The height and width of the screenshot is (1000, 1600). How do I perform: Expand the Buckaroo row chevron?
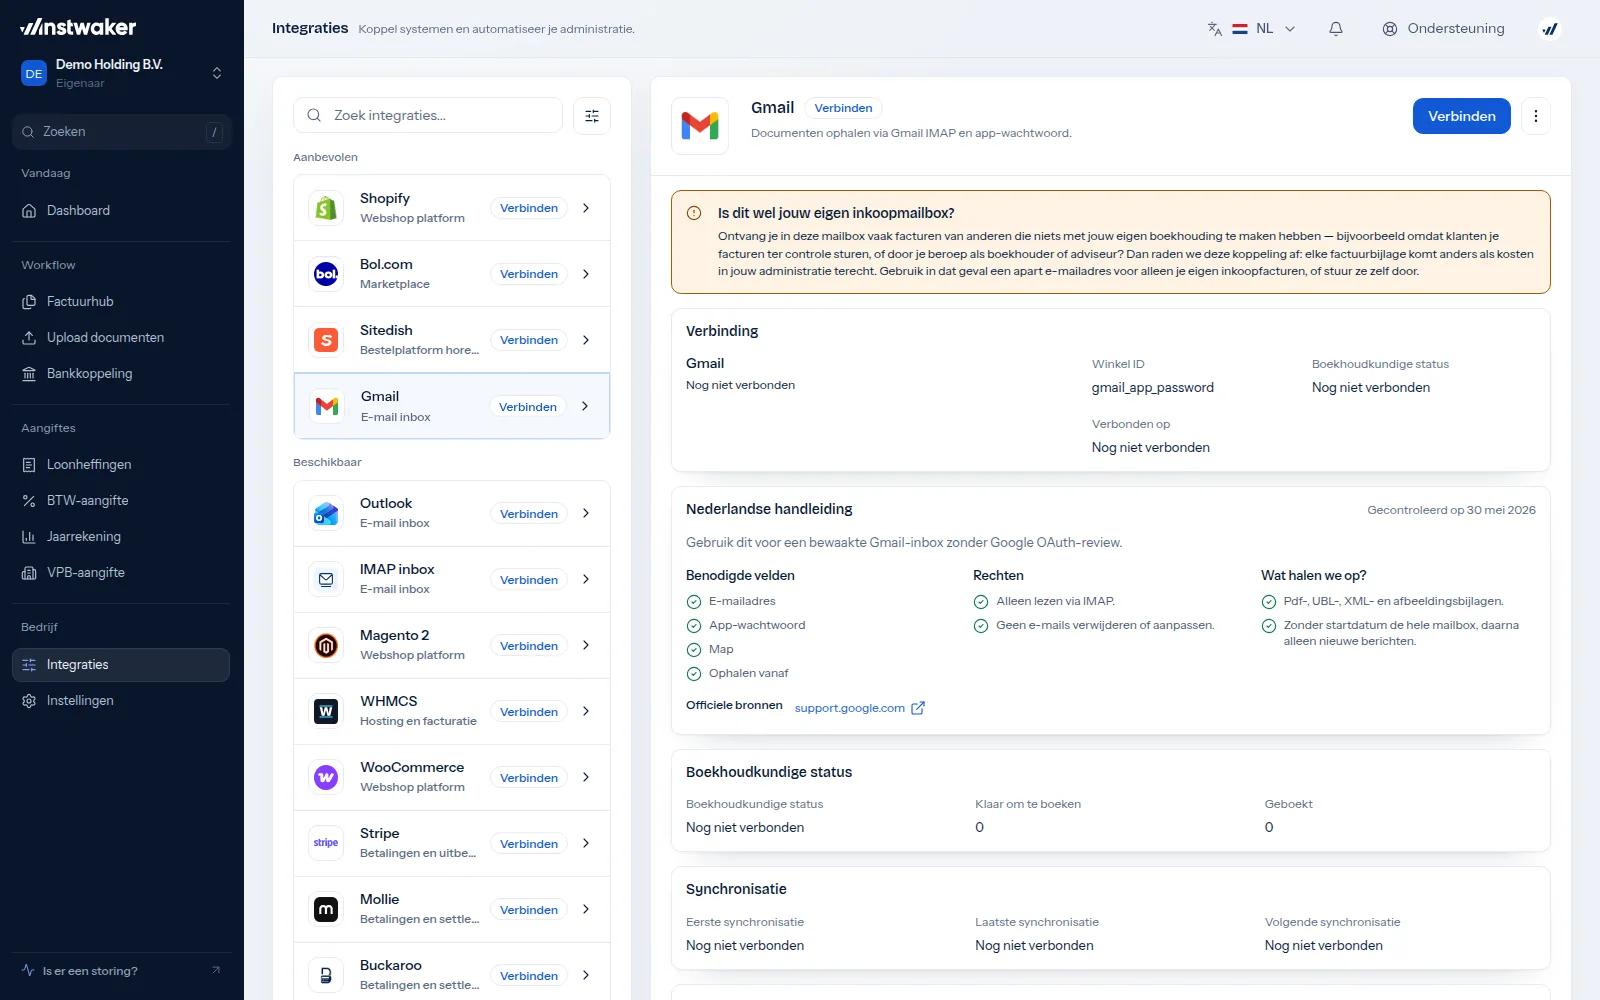[x=586, y=975]
